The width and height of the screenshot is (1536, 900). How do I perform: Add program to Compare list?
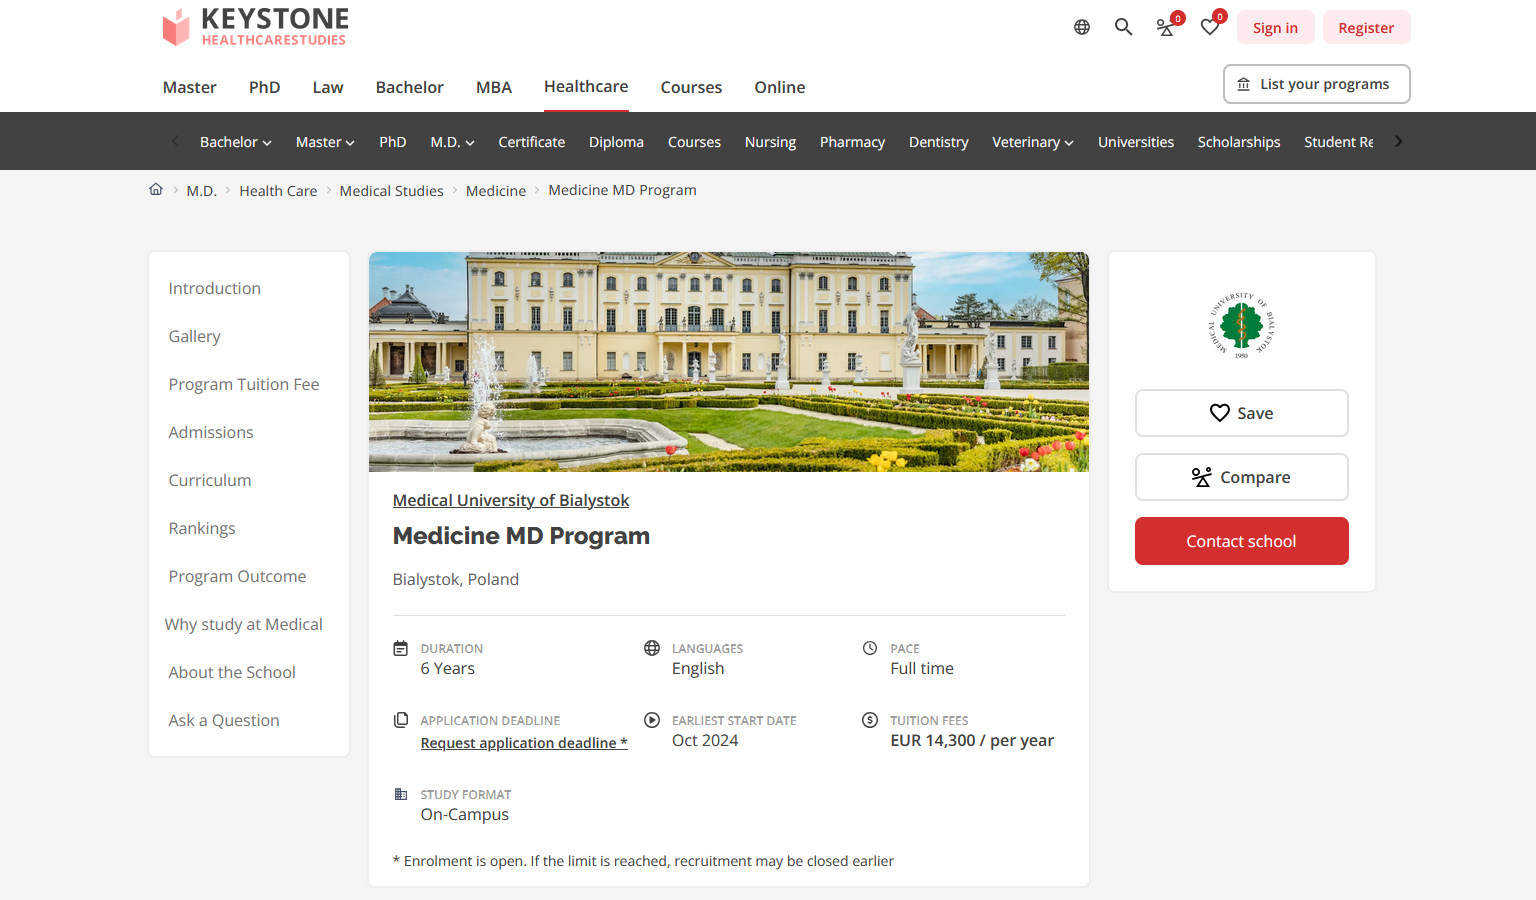(x=1241, y=477)
